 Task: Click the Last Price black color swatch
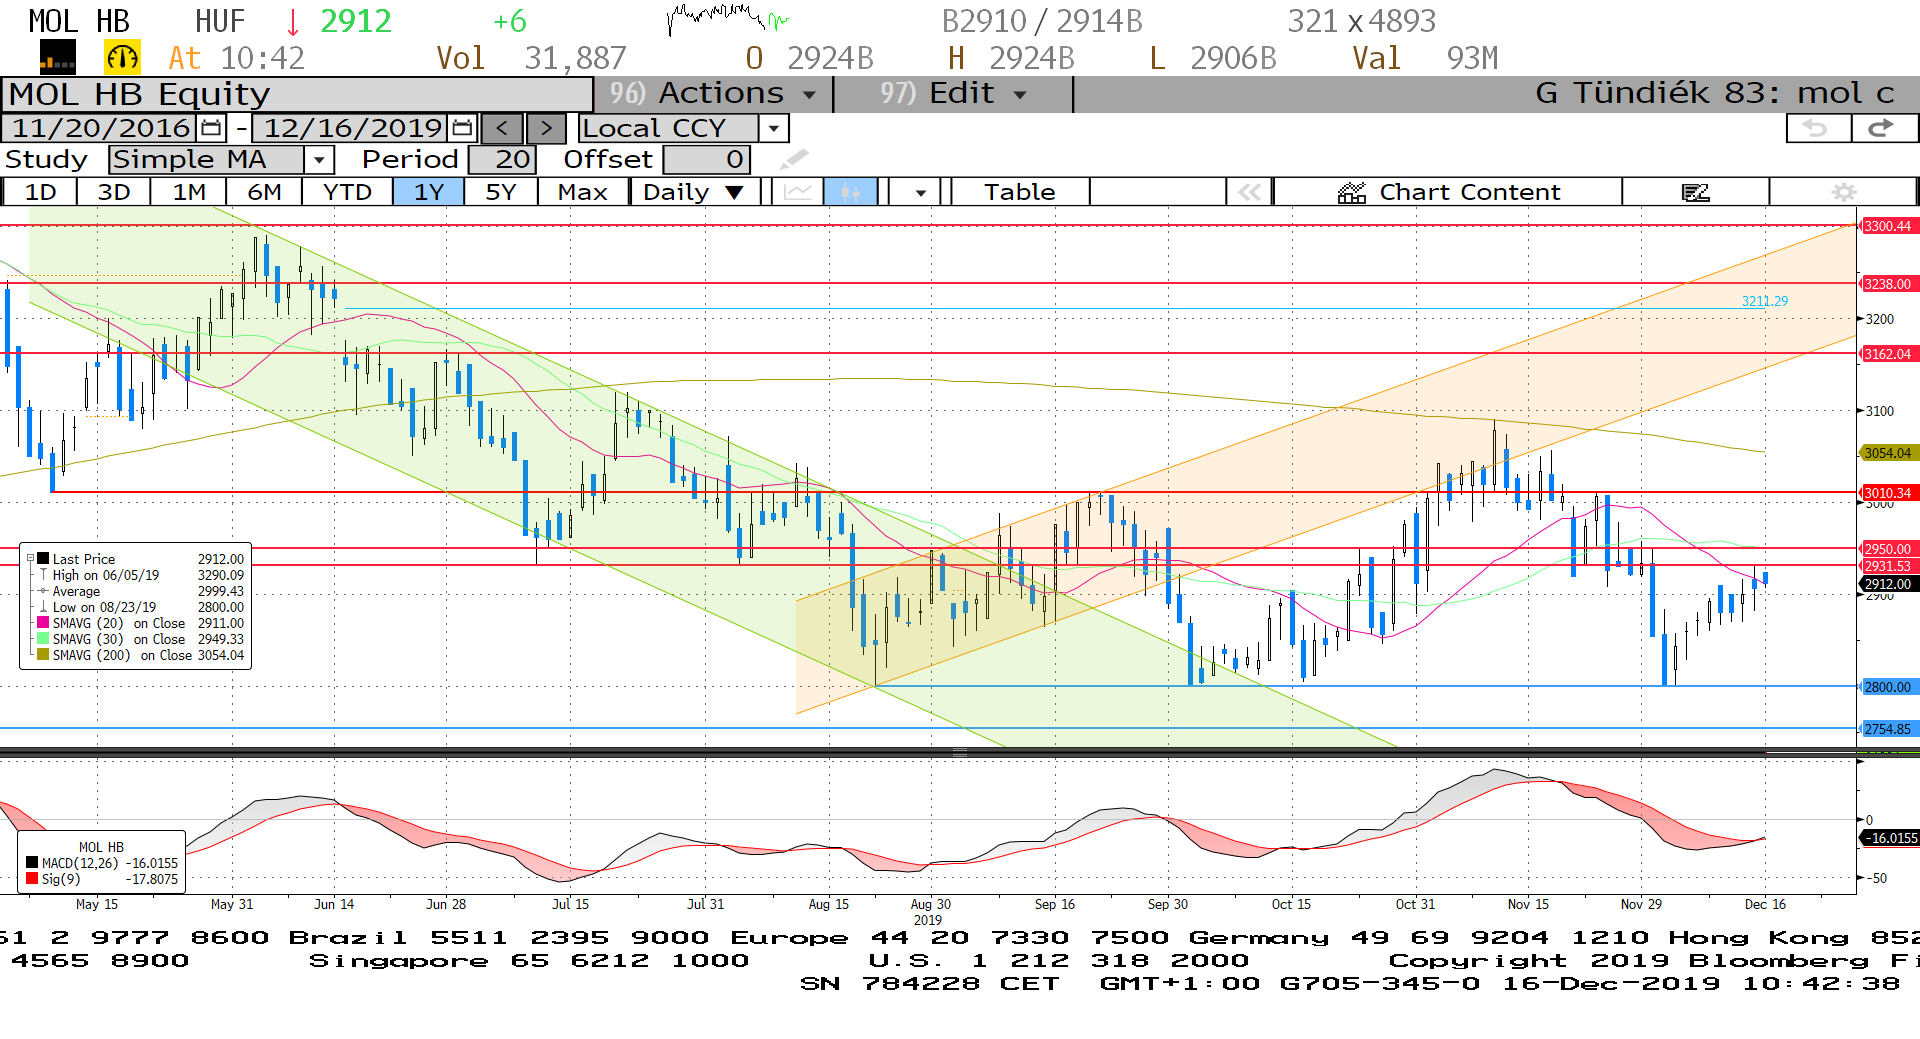point(43,559)
